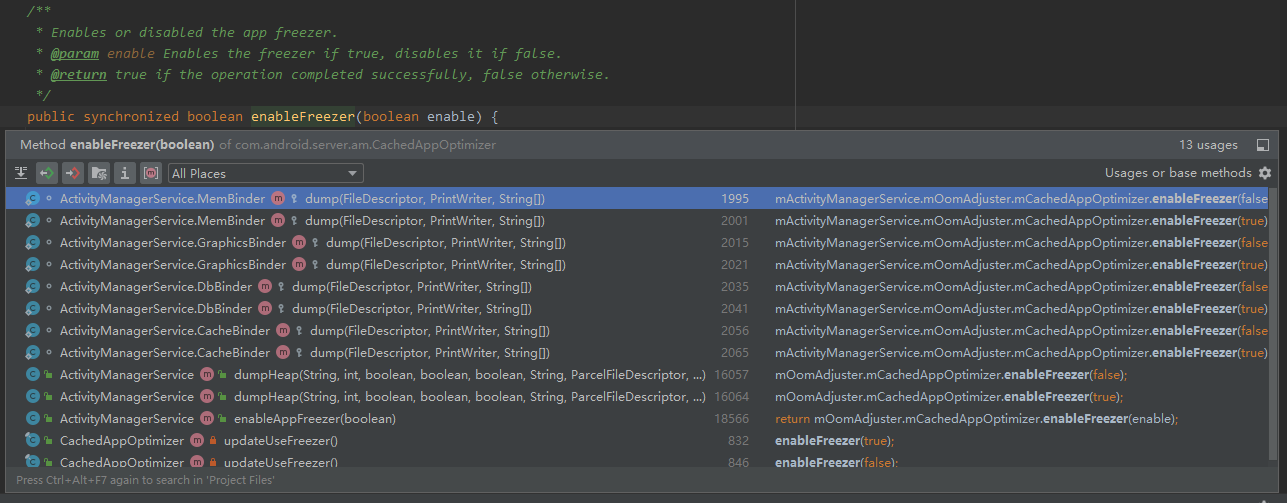Open the find usages settings gear

tap(1265, 173)
